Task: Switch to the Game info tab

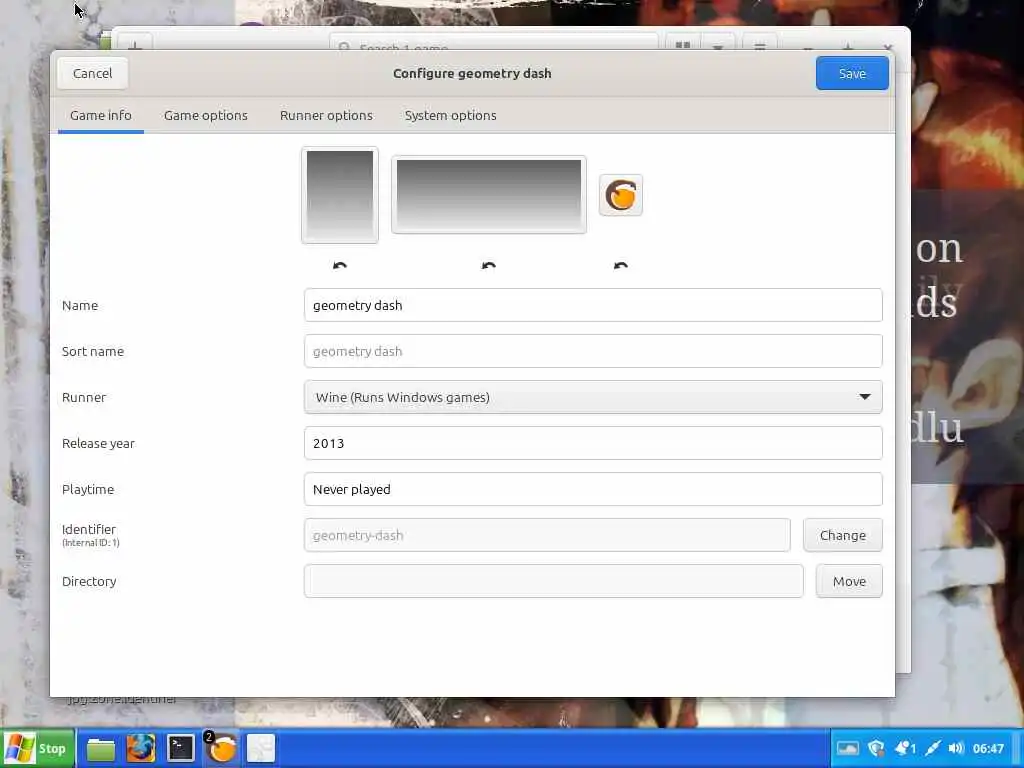Action: 101,116
